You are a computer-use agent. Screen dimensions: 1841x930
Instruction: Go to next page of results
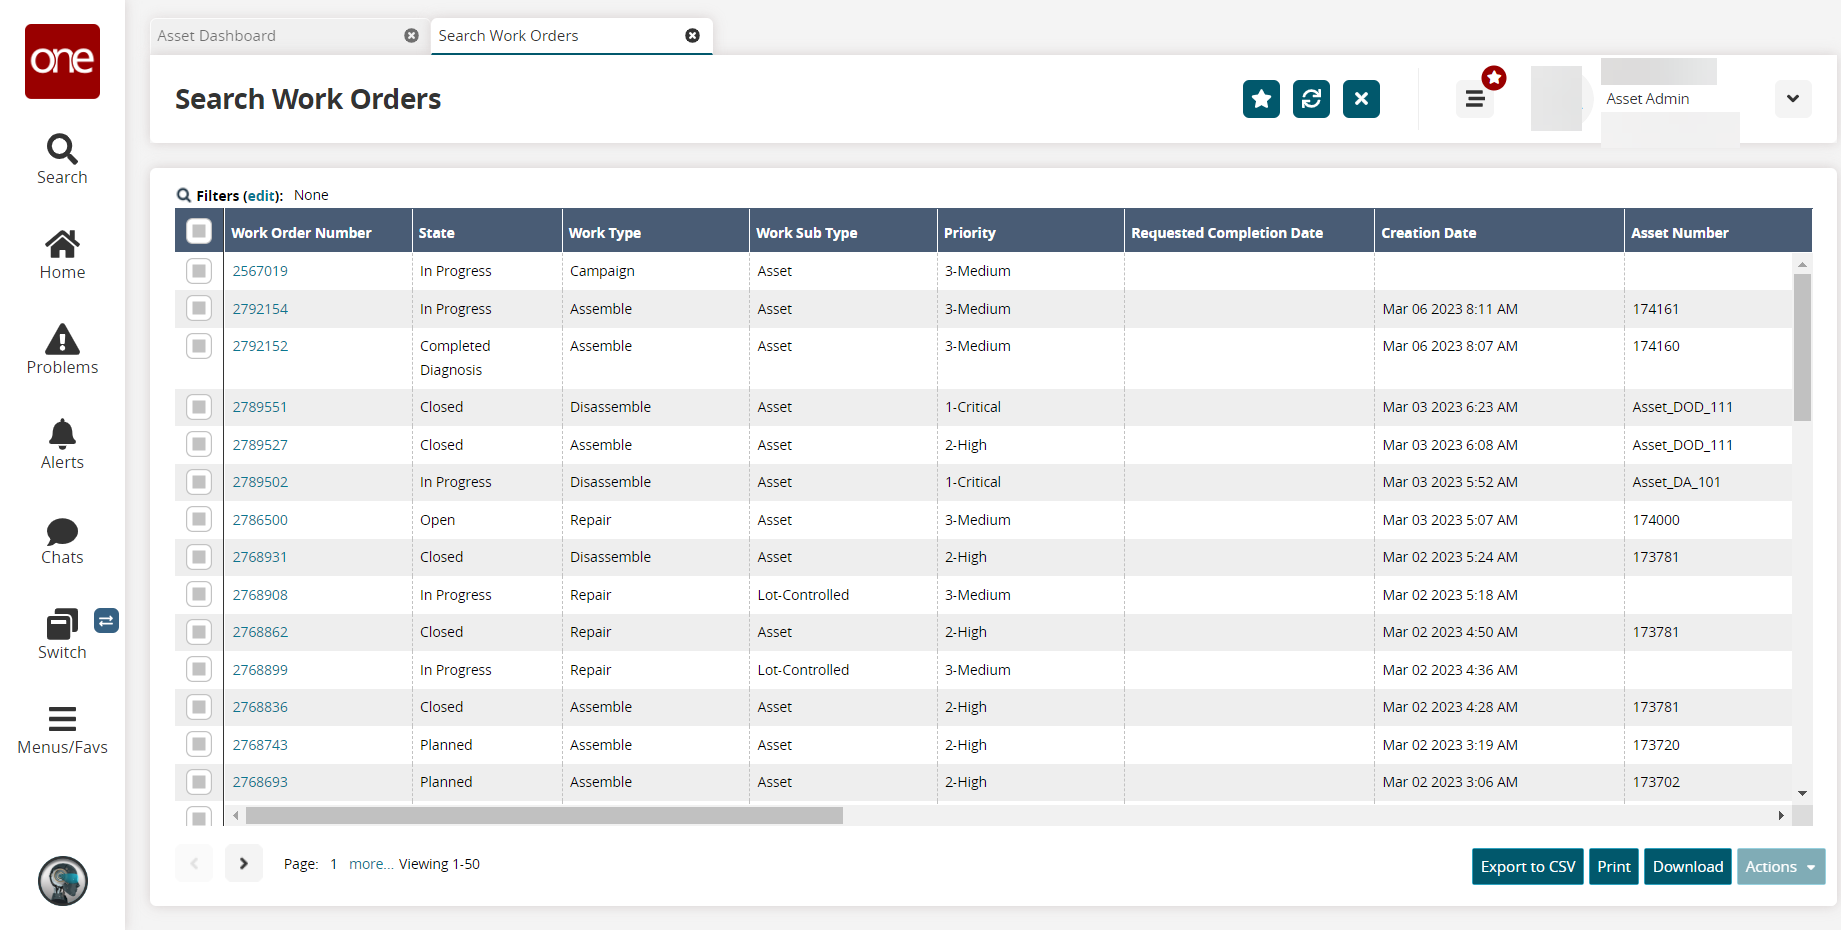pos(243,864)
